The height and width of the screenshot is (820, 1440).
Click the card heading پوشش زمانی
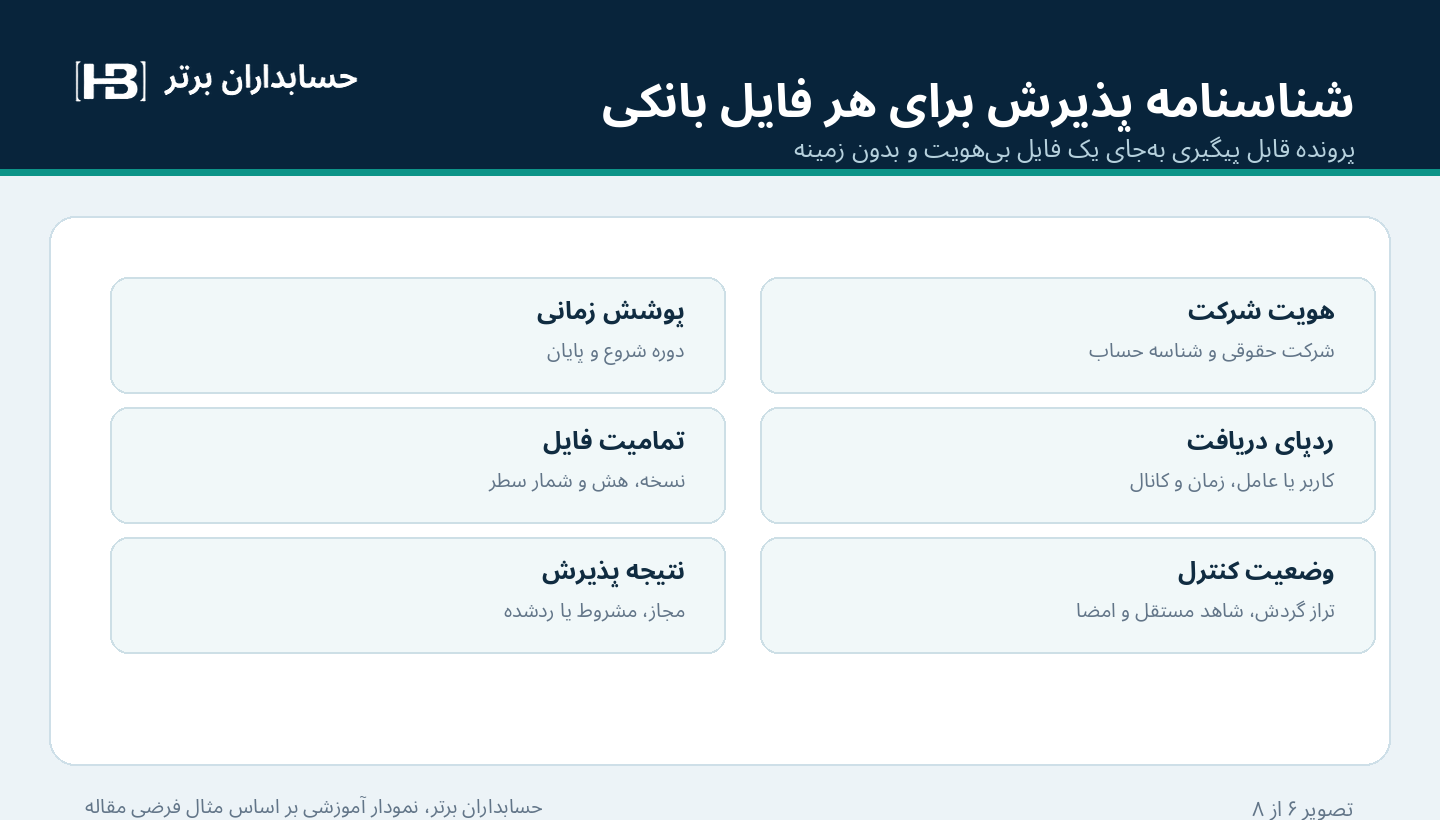coord(611,311)
